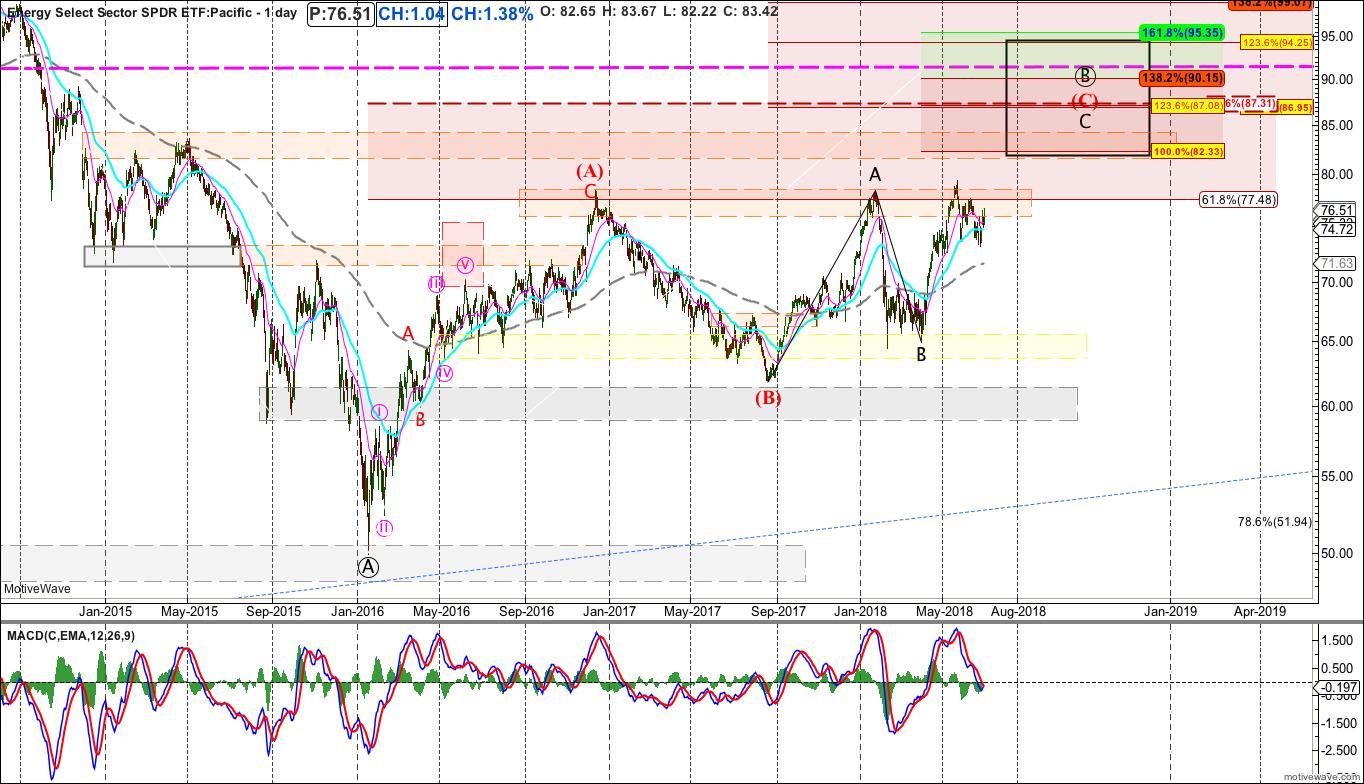Select black B wave label at 2018 low

(x=921, y=354)
